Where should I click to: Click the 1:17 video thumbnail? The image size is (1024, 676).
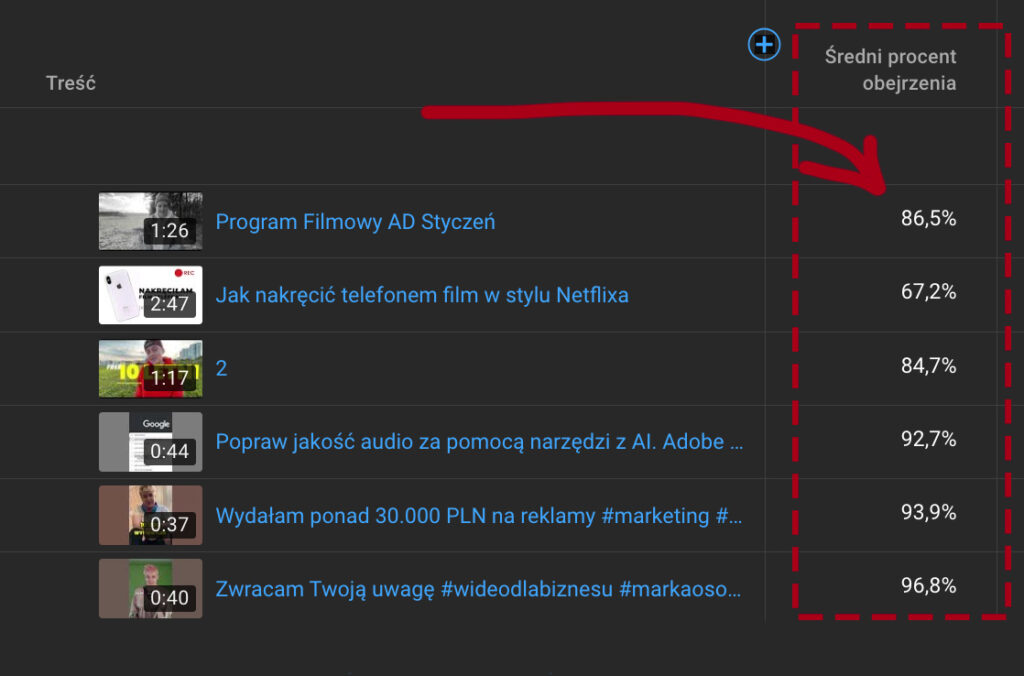coord(150,368)
